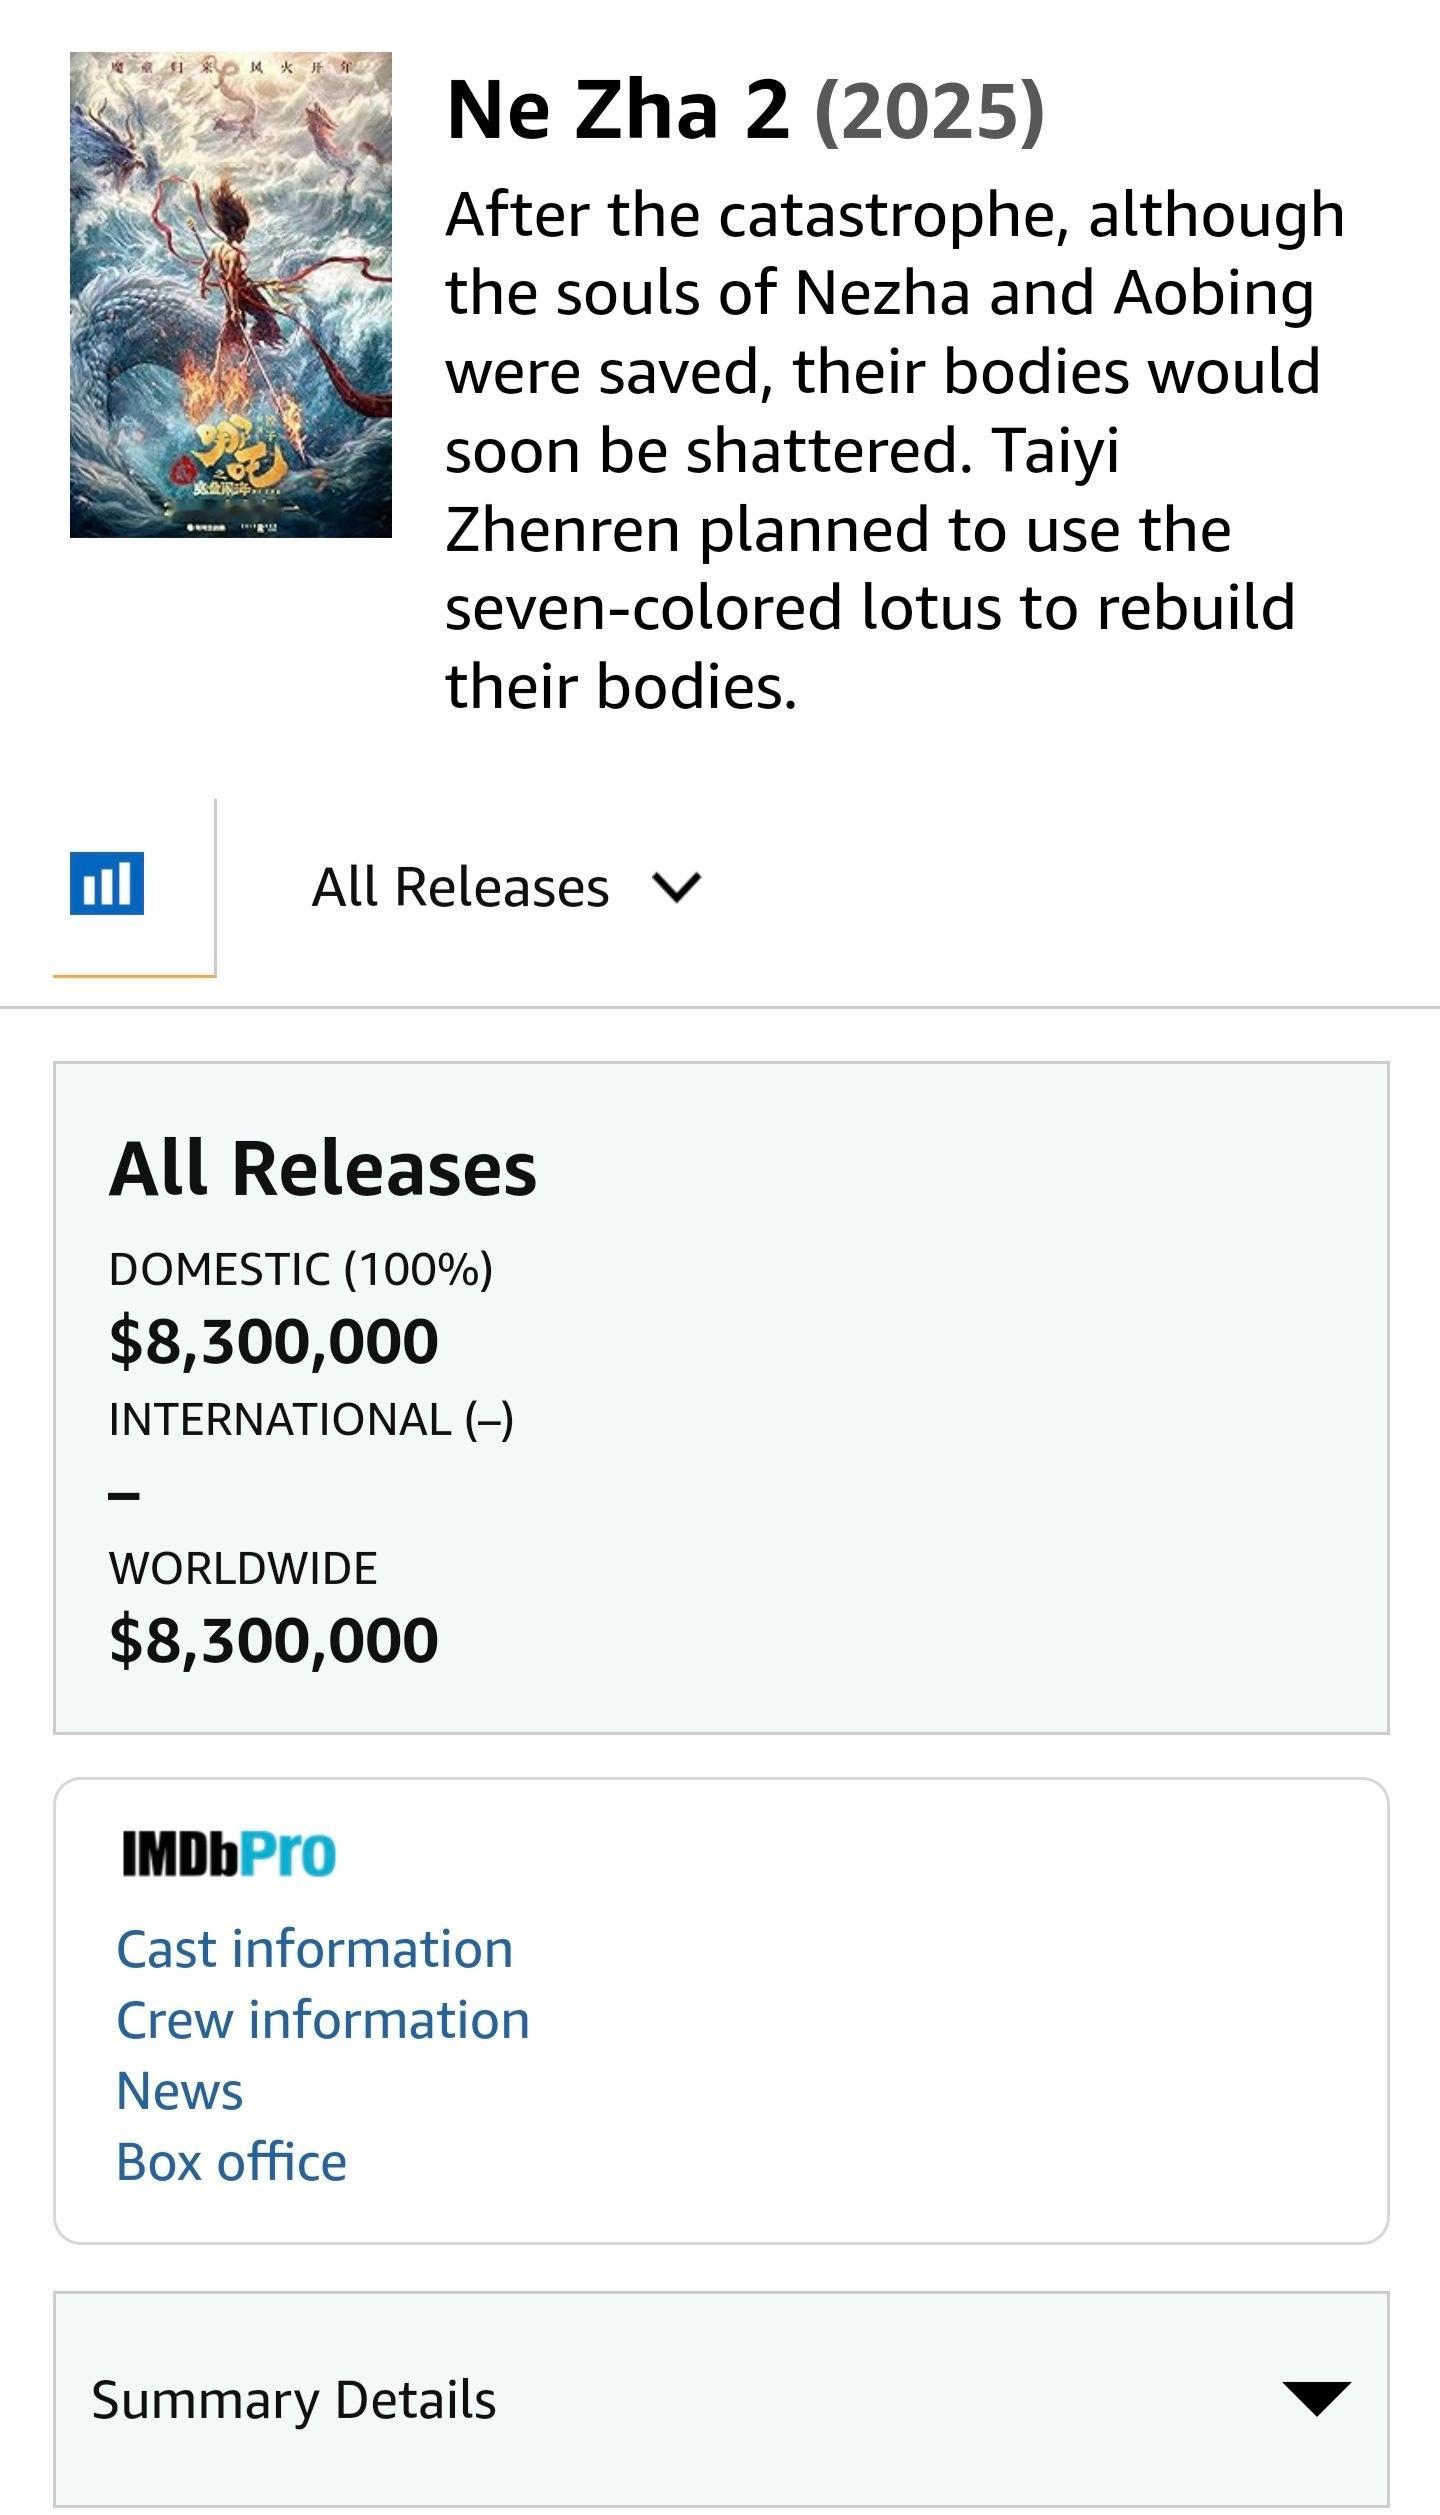
Task: Expand the Summary Details section
Action: (x=721, y=2398)
